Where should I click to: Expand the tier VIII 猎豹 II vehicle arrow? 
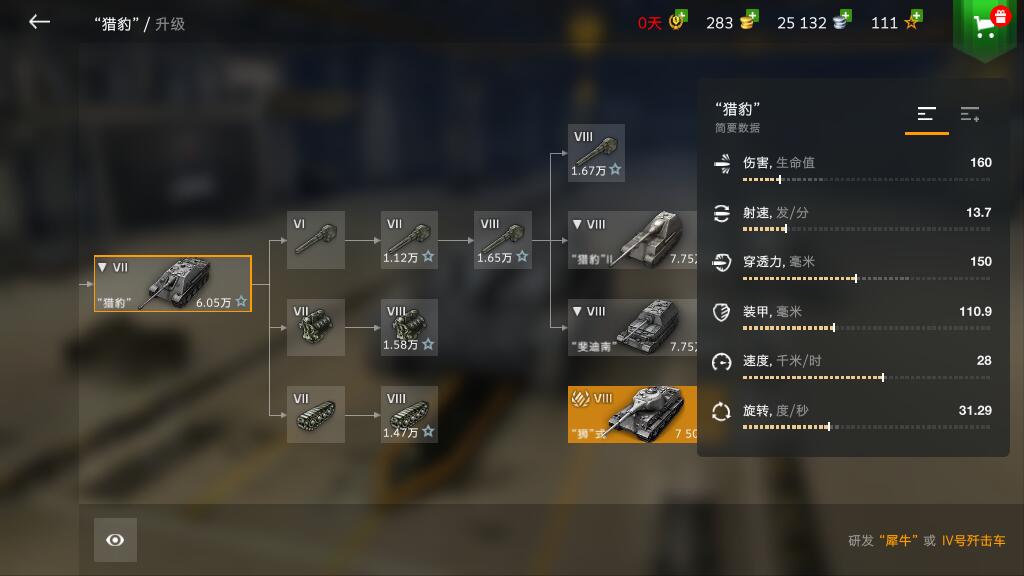click(577, 224)
